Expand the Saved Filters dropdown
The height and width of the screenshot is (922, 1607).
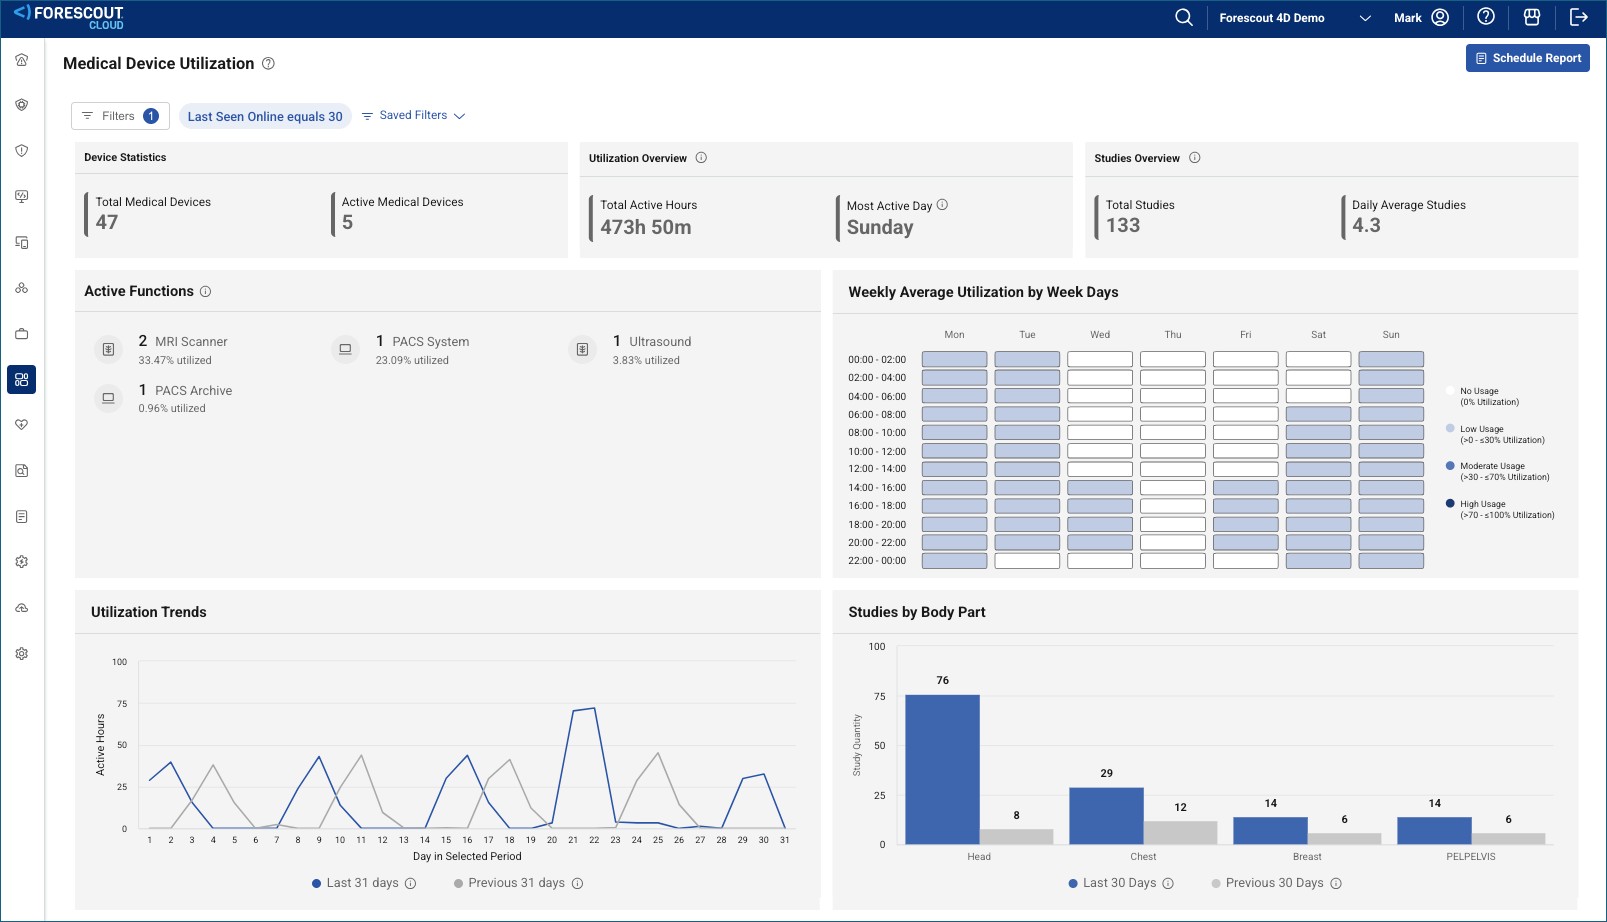[413, 116]
